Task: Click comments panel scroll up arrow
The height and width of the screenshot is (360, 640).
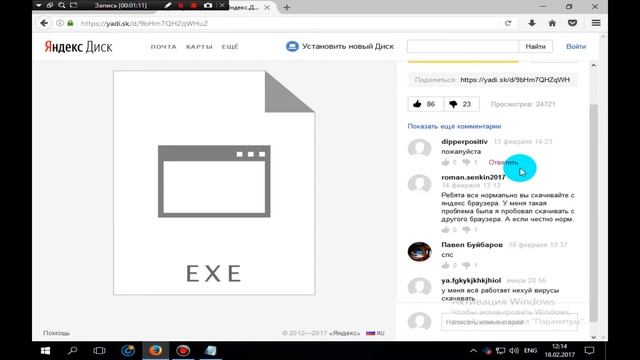Action: pos(593,65)
